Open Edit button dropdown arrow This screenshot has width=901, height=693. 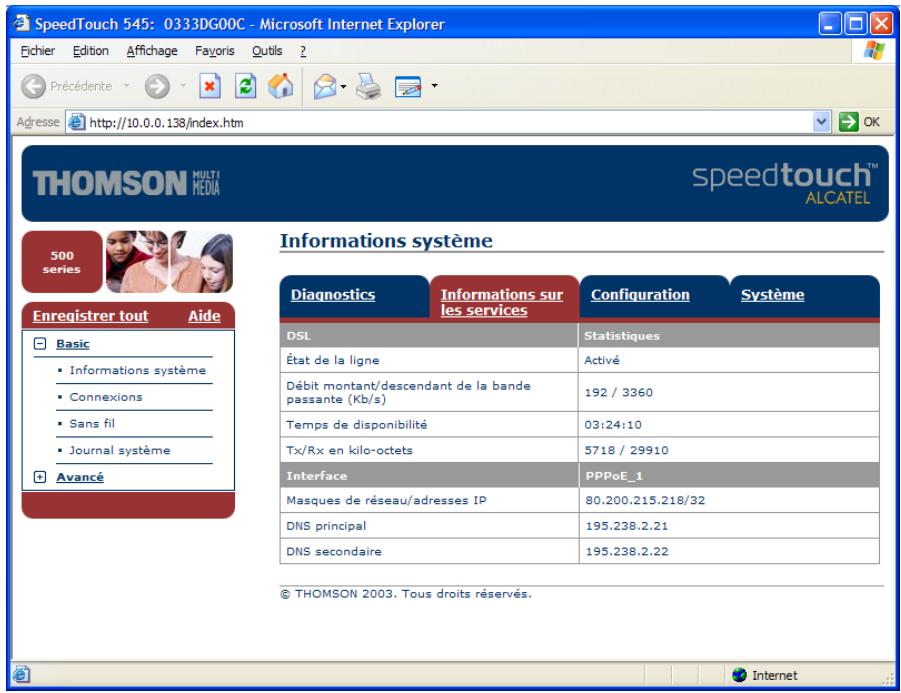click(434, 86)
